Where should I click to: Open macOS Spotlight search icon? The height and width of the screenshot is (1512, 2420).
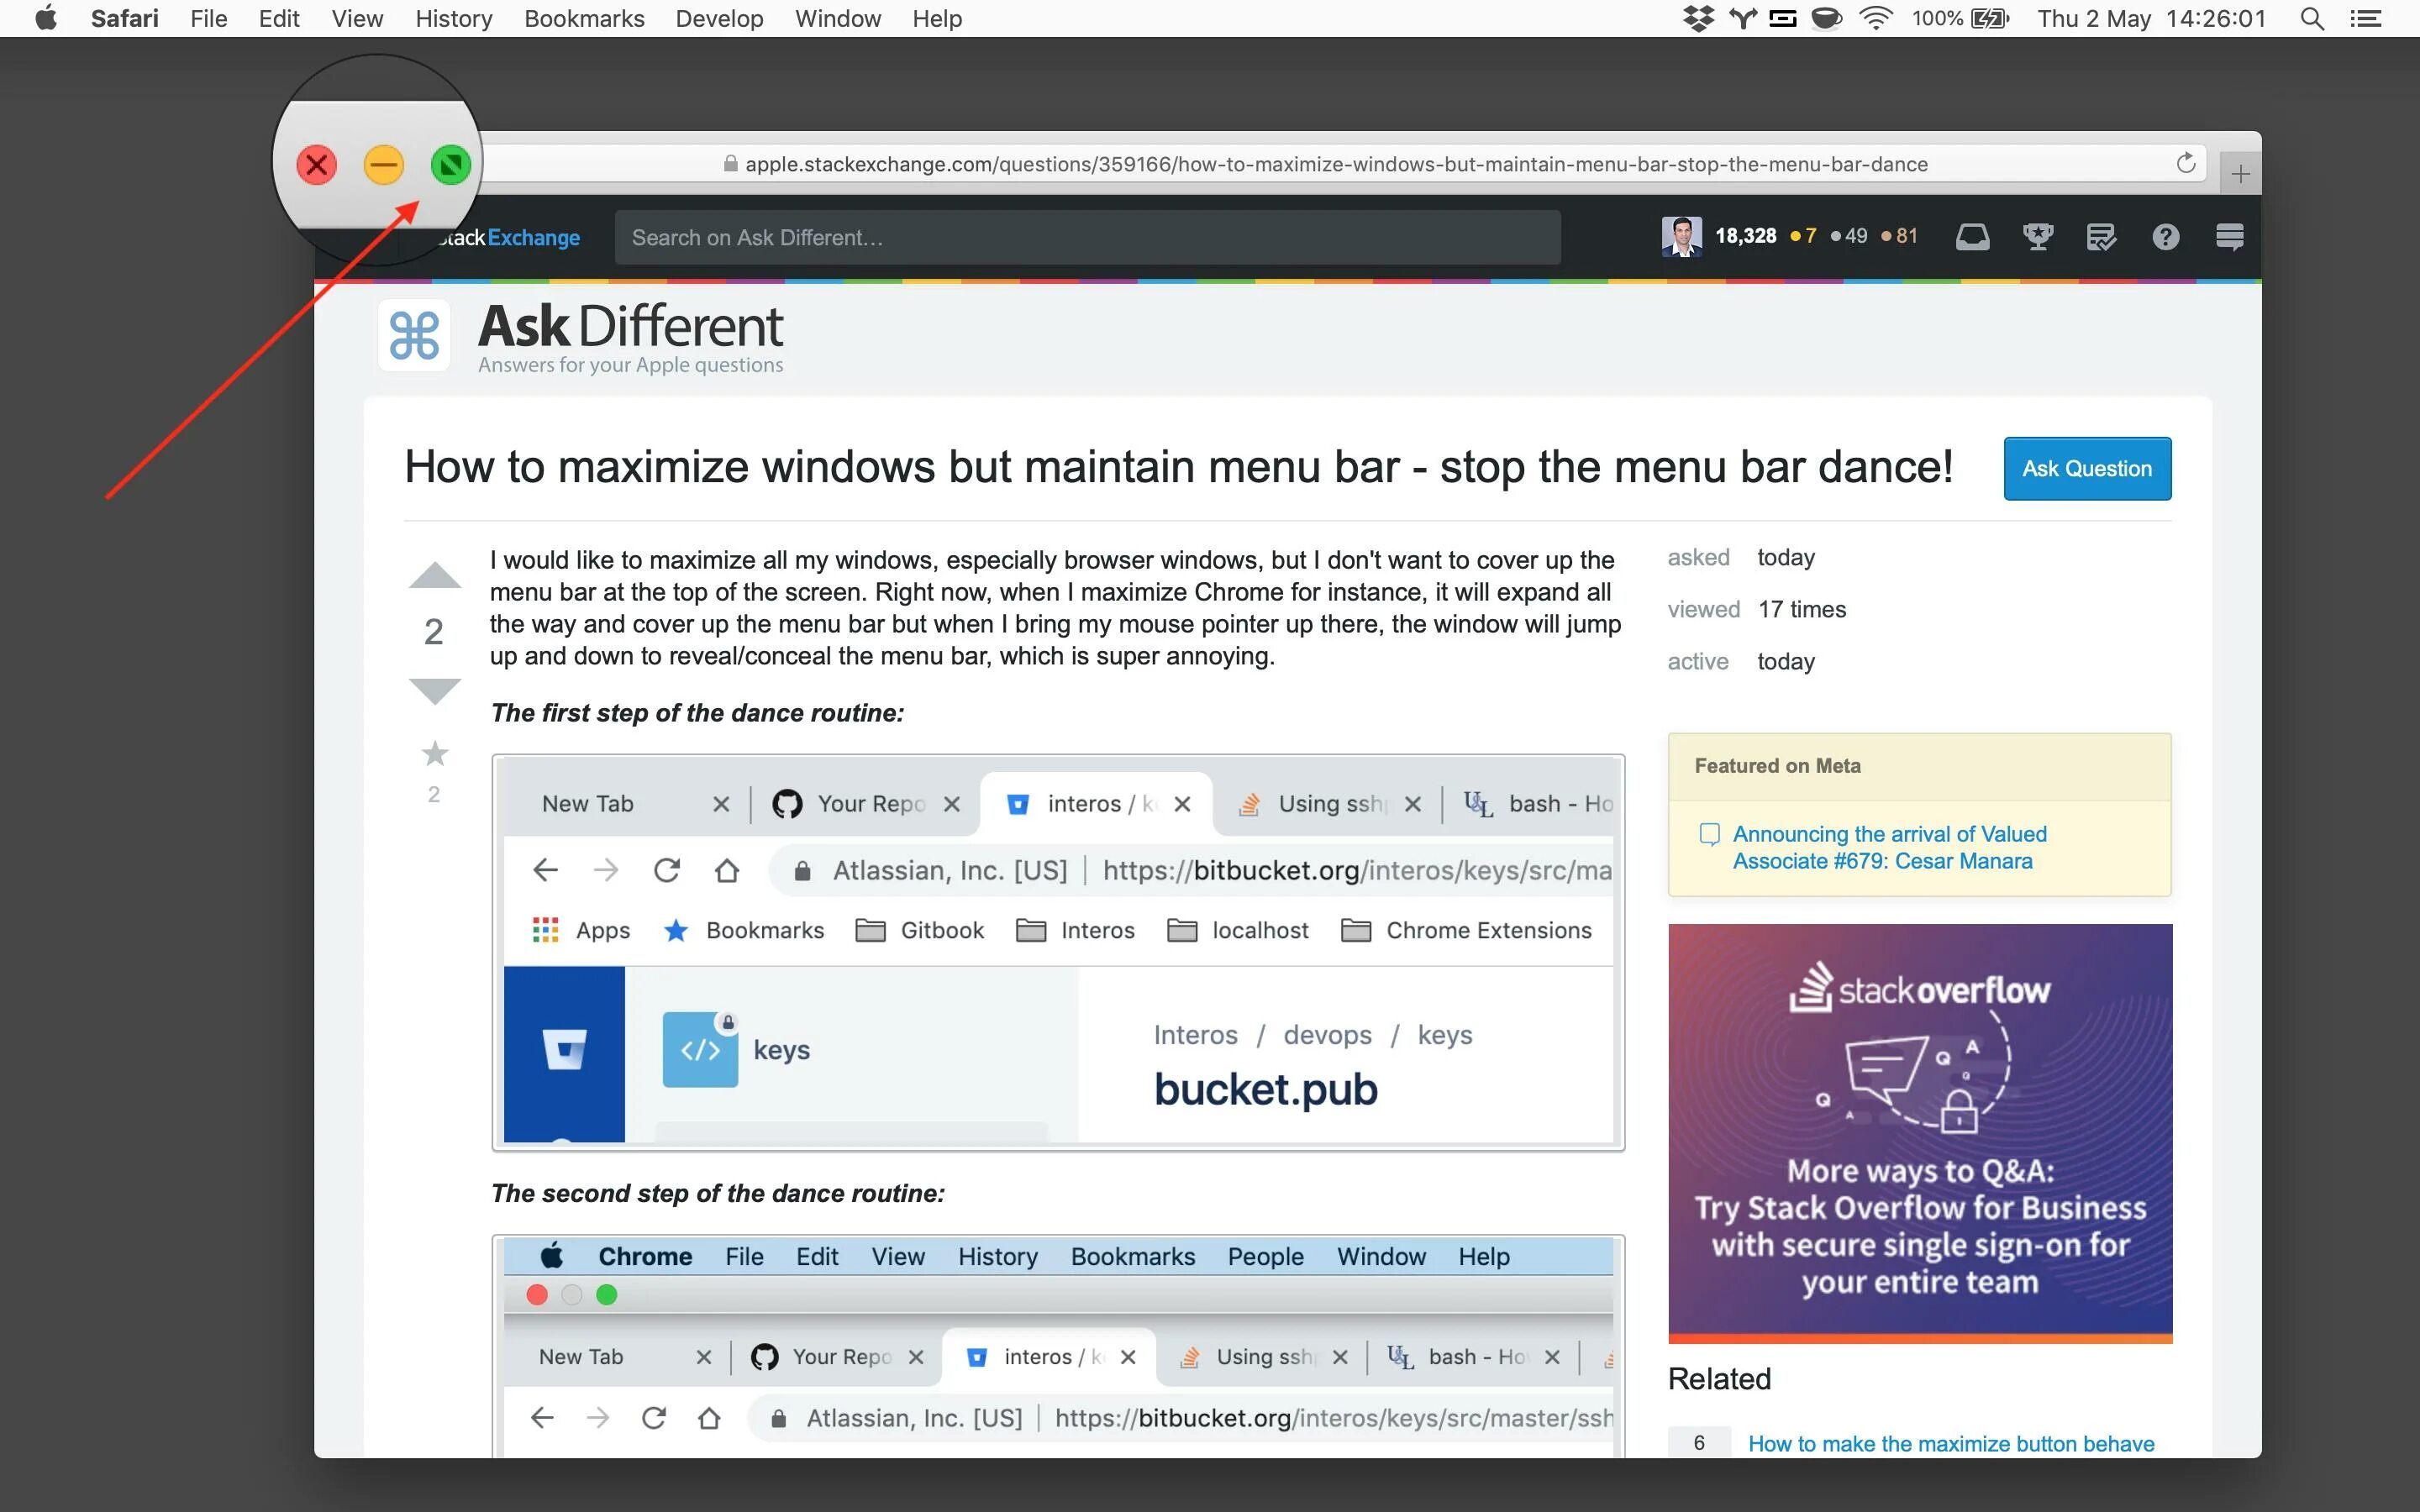(x=2311, y=19)
